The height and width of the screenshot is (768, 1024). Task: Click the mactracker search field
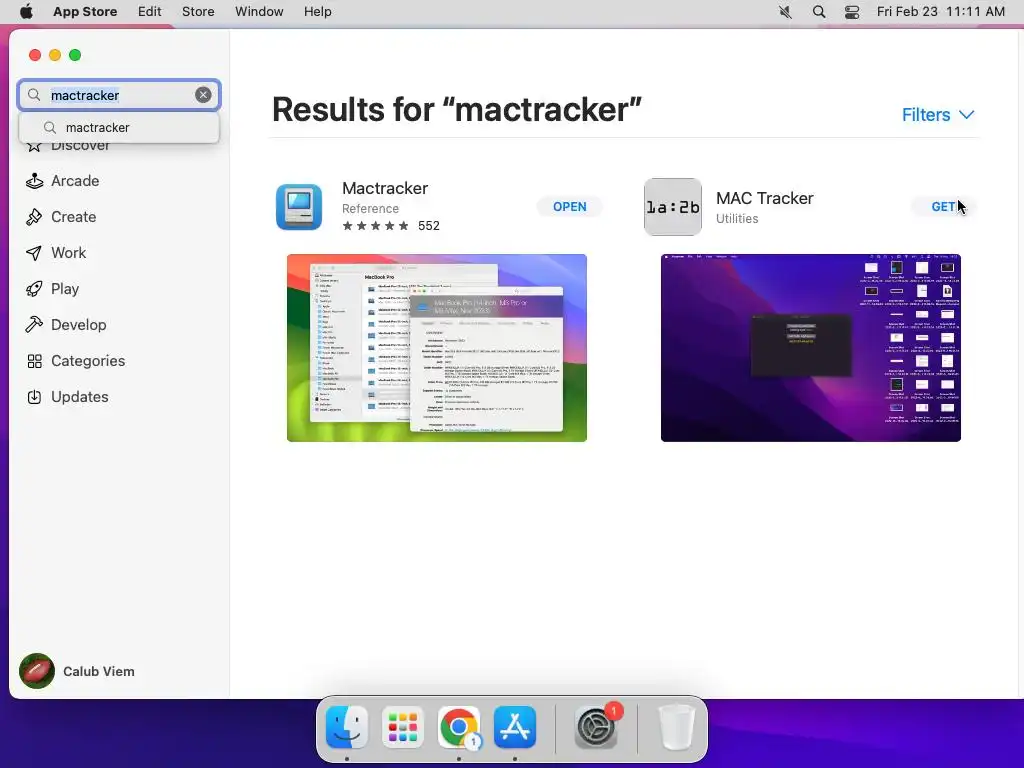119,95
